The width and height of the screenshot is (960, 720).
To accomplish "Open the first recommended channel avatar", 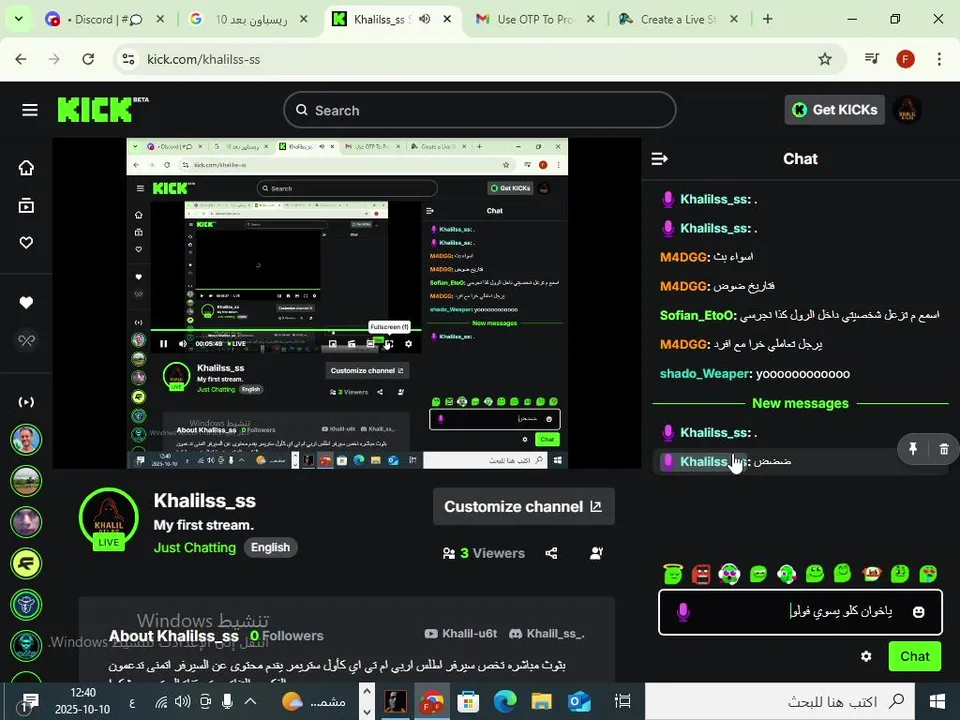I will 26,440.
